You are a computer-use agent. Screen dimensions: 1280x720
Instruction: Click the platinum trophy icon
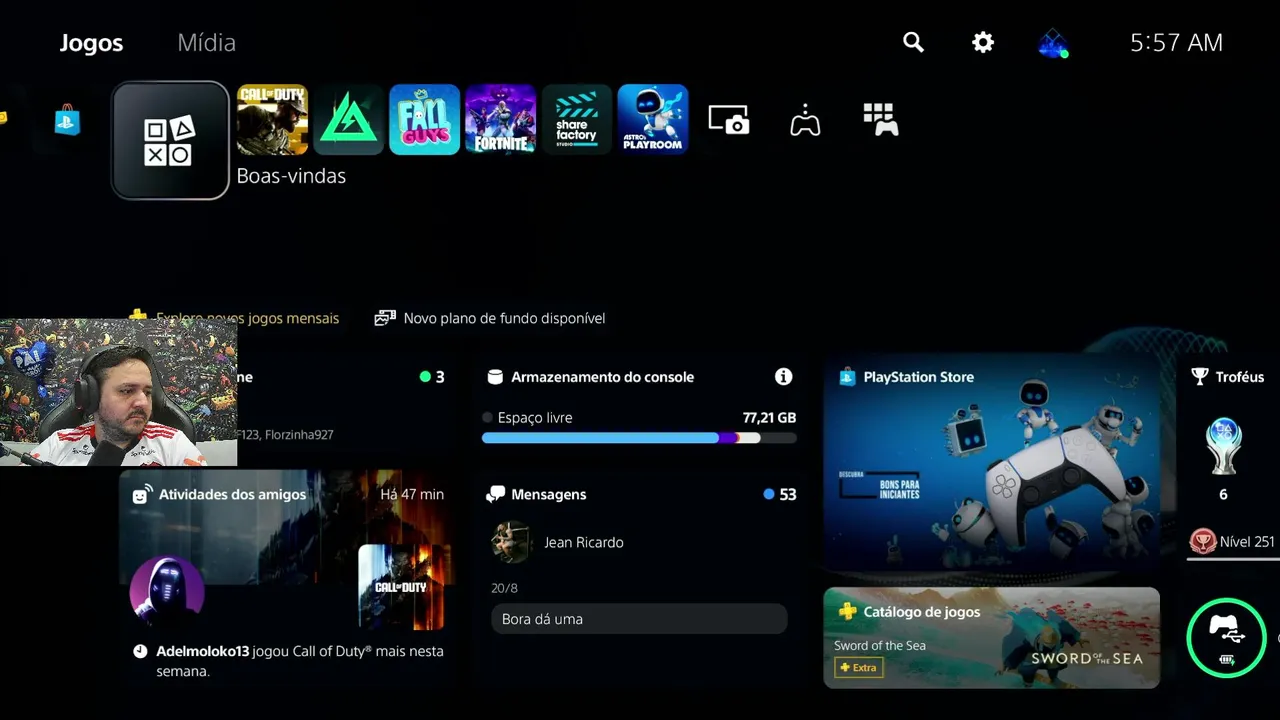point(1223,445)
